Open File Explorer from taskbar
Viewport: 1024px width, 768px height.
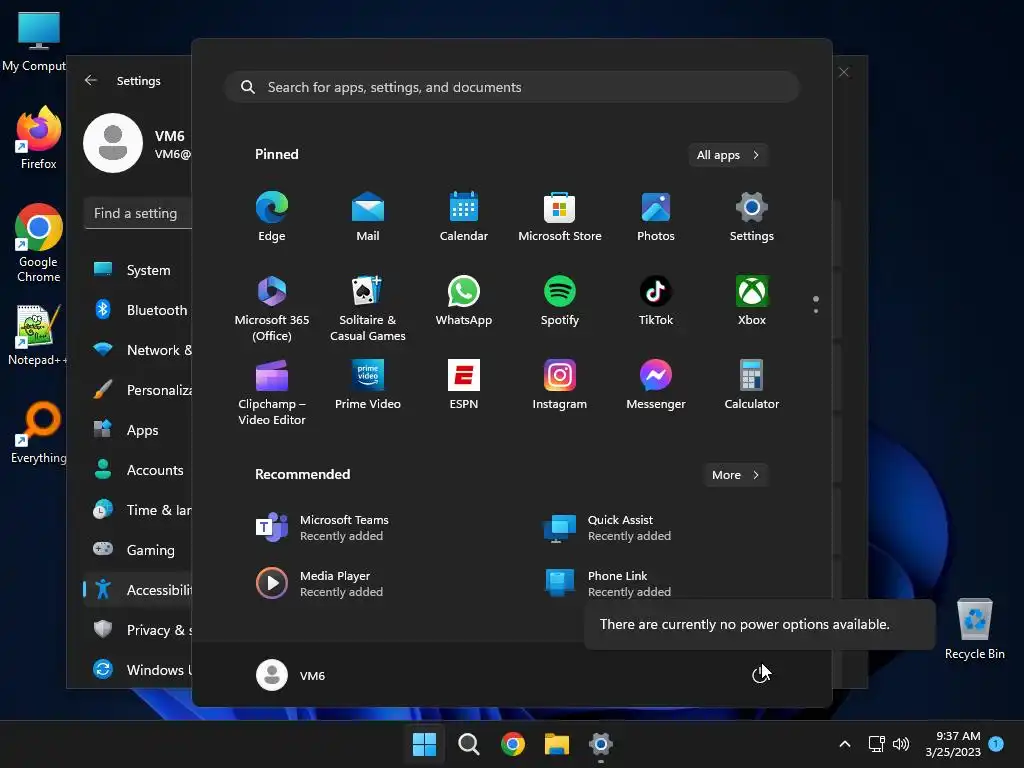(x=556, y=744)
